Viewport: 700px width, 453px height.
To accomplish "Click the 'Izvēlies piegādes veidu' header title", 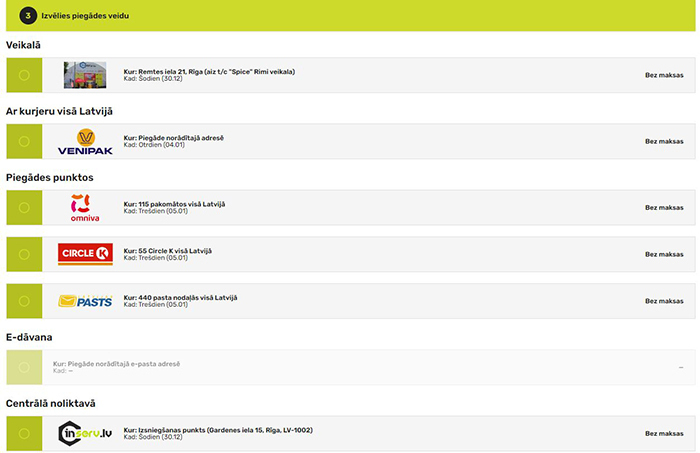I will 86,16.
